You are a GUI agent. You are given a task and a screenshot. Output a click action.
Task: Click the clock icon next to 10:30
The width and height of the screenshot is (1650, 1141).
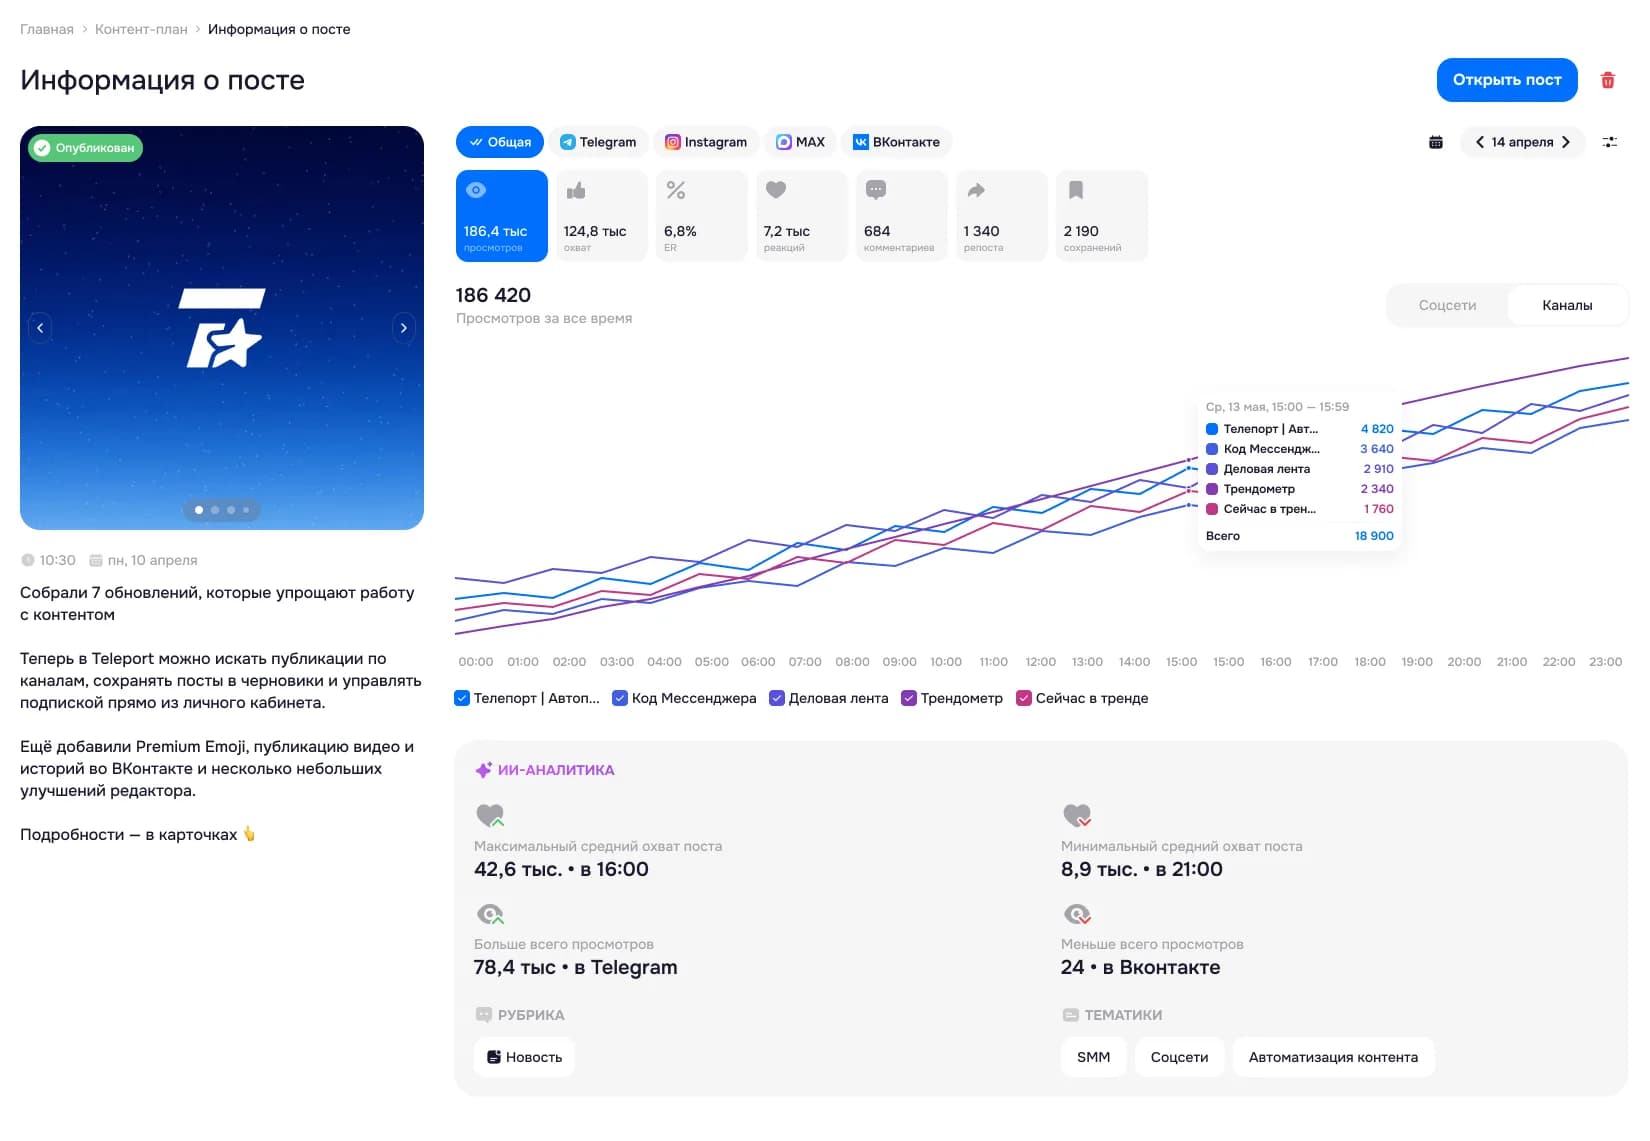pyautogui.click(x=28, y=560)
